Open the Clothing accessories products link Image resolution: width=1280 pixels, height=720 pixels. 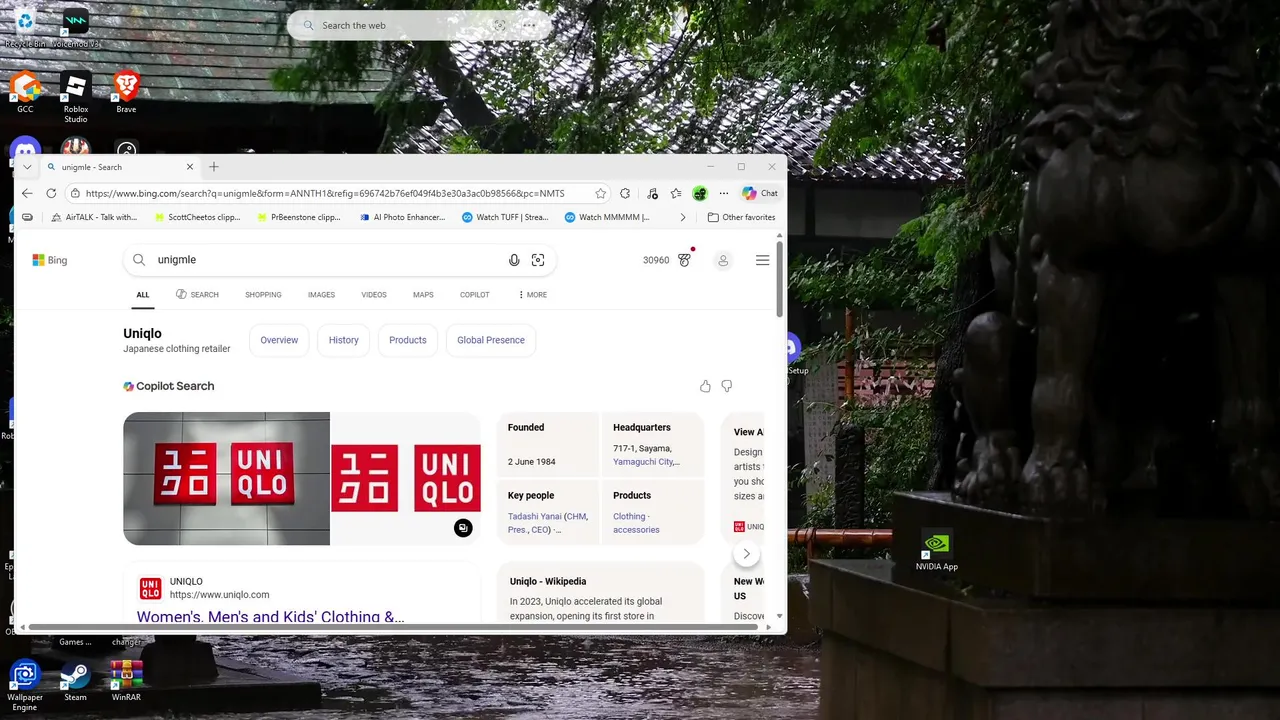(636, 523)
